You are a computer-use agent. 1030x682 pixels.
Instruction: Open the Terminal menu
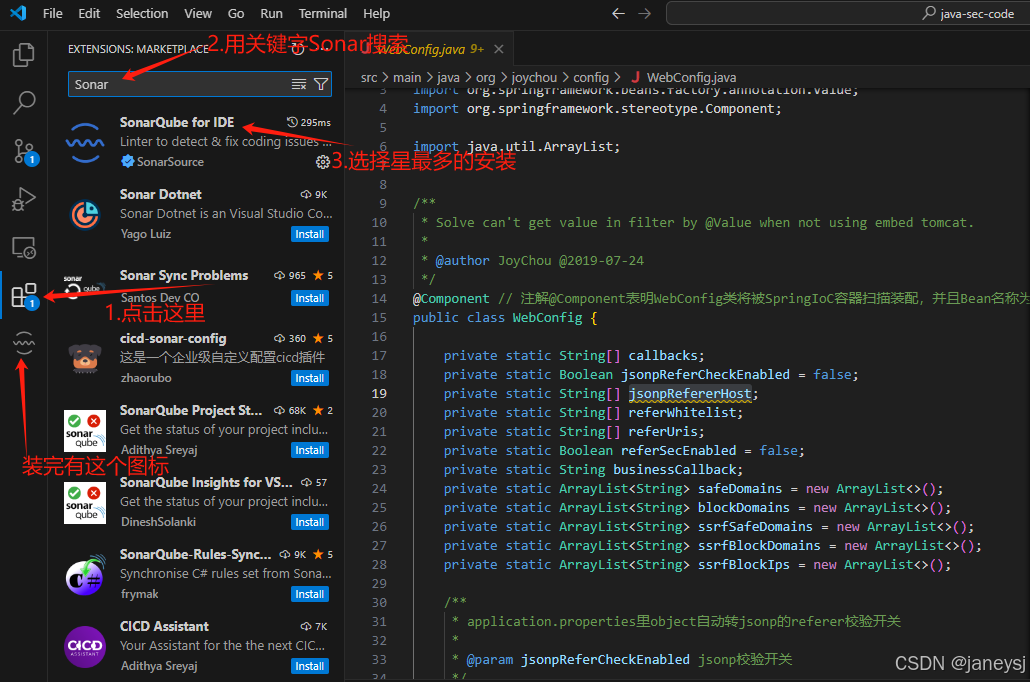coord(323,13)
